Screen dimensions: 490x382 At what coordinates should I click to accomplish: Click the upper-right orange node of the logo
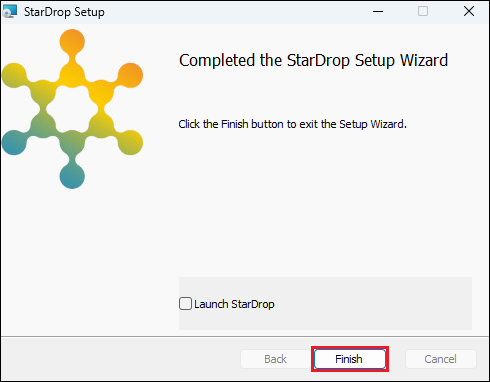(130, 75)
